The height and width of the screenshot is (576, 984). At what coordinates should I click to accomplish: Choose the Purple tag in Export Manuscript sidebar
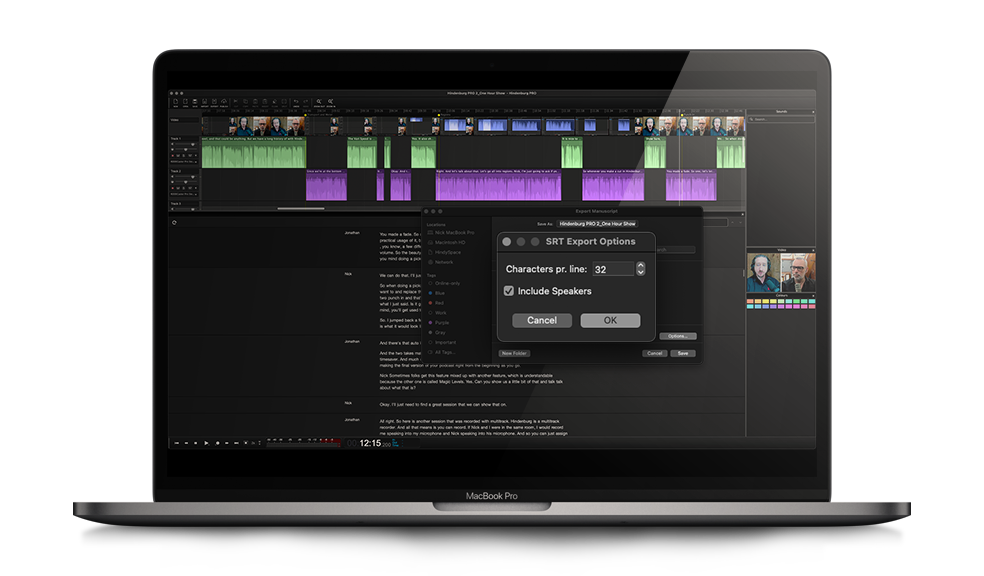(x=438, y=323)
